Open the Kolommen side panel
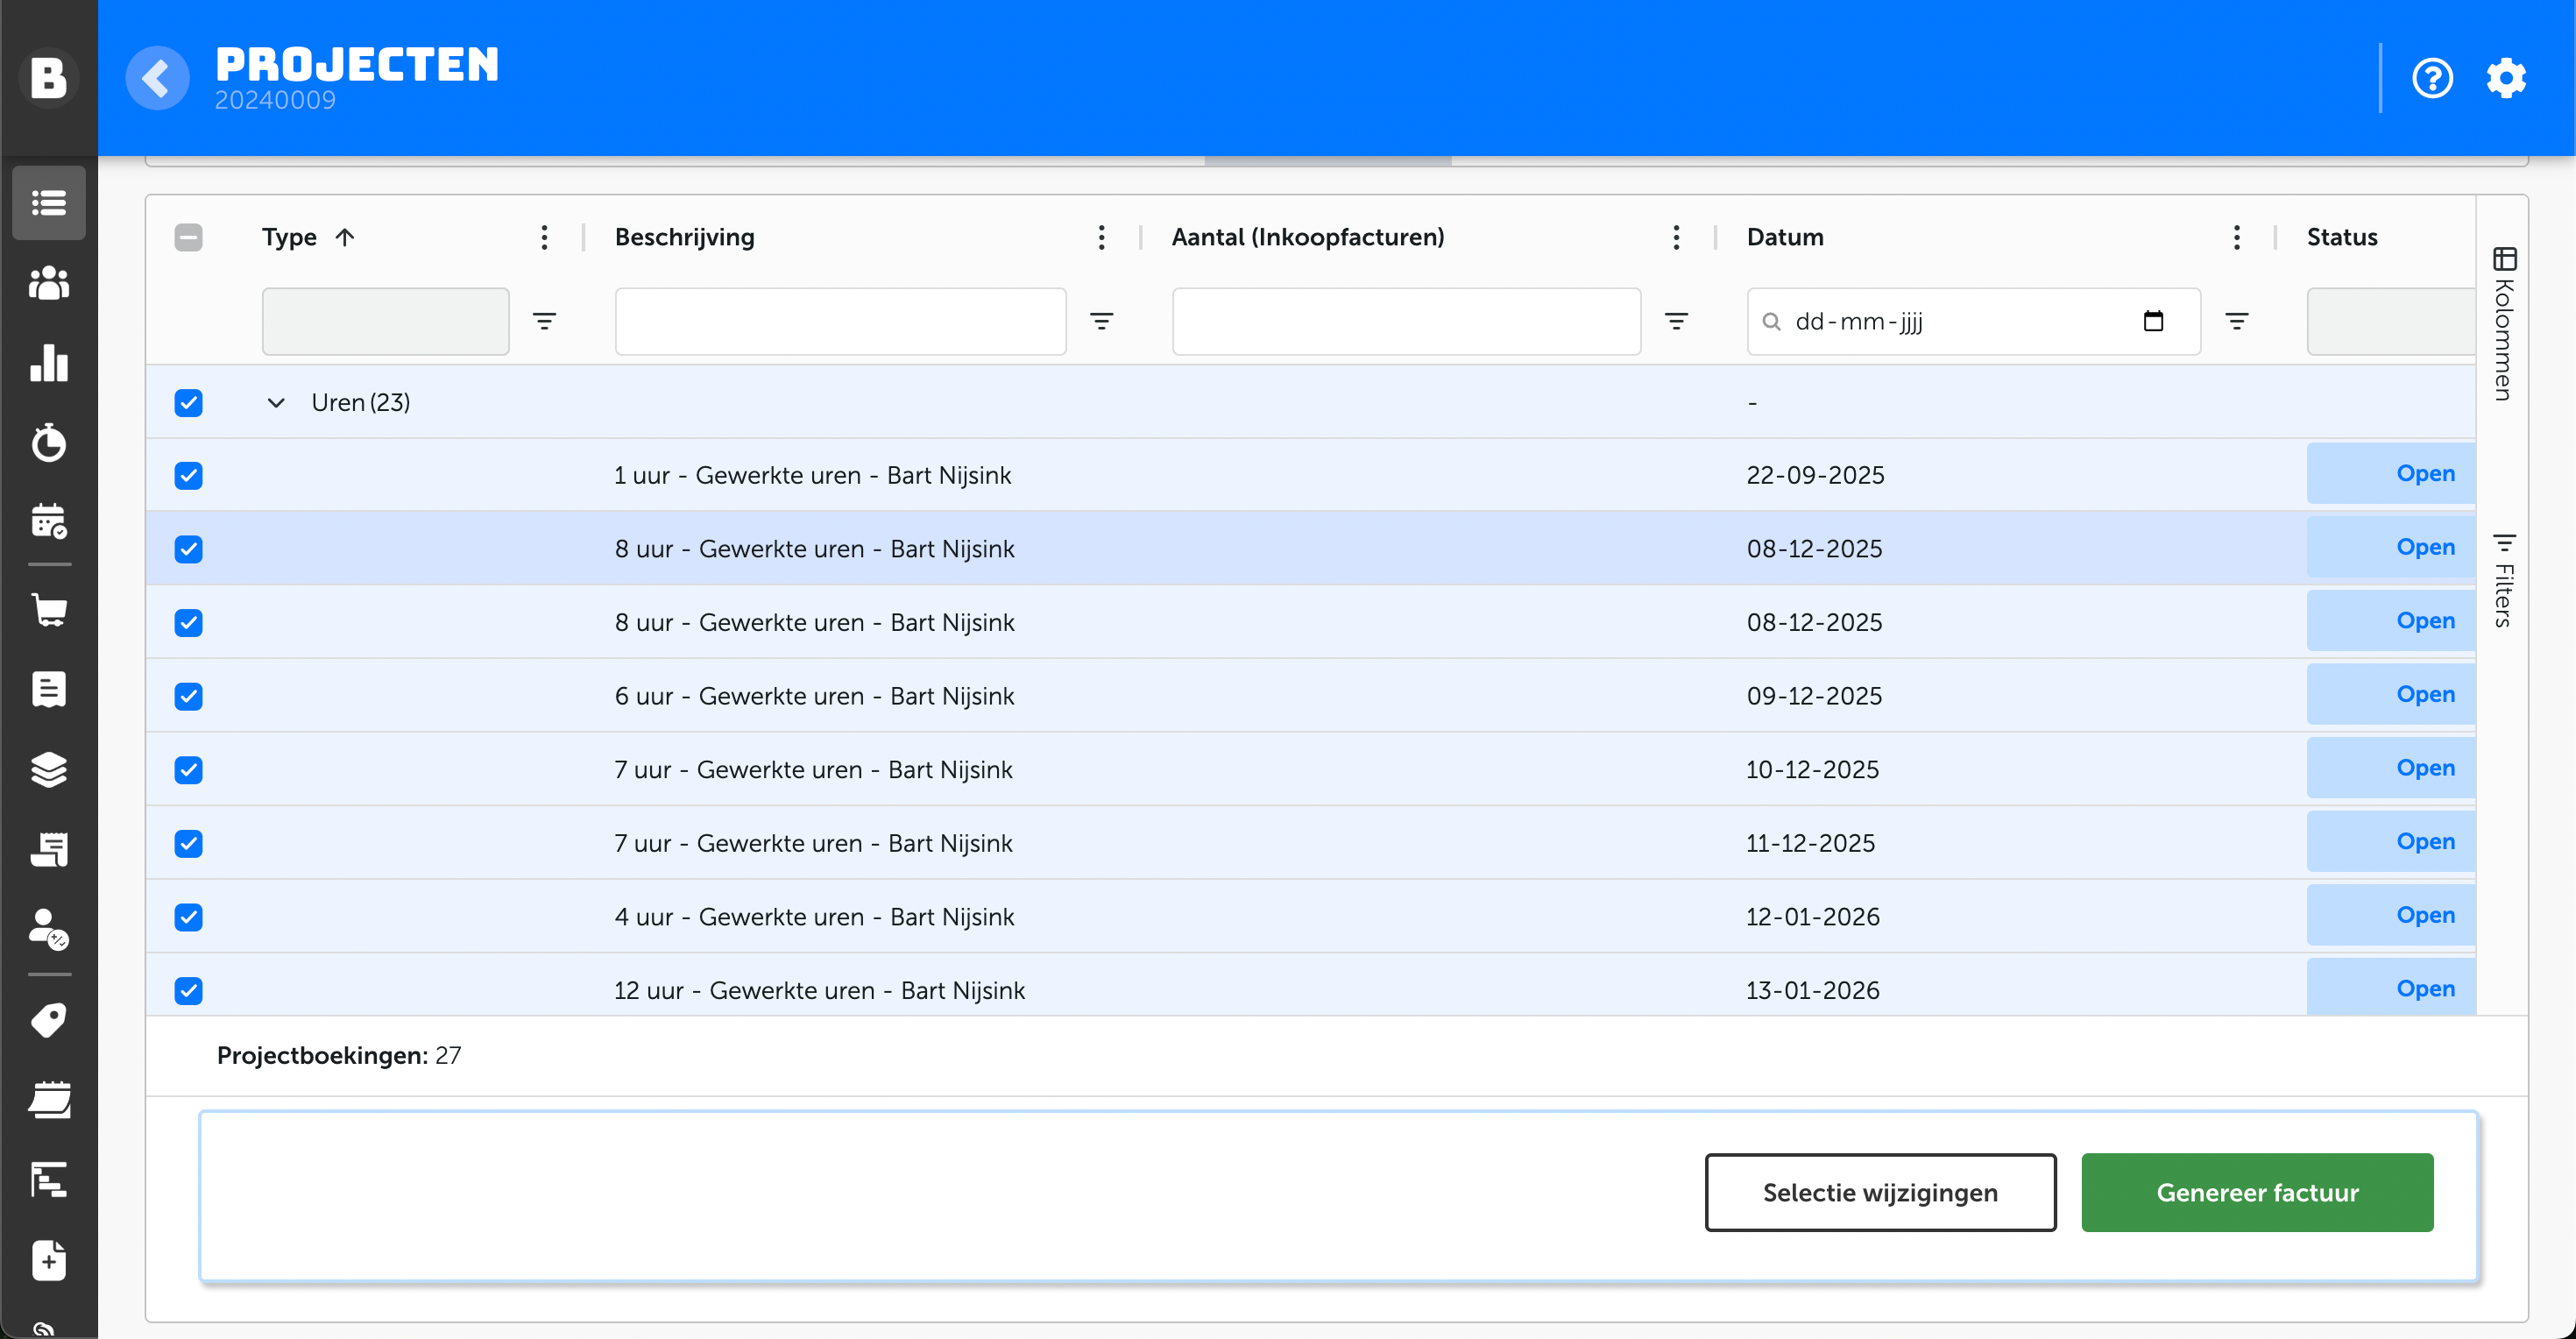The height and width of the screenshot is (1339, 2576). click(x=2503, y=323)
